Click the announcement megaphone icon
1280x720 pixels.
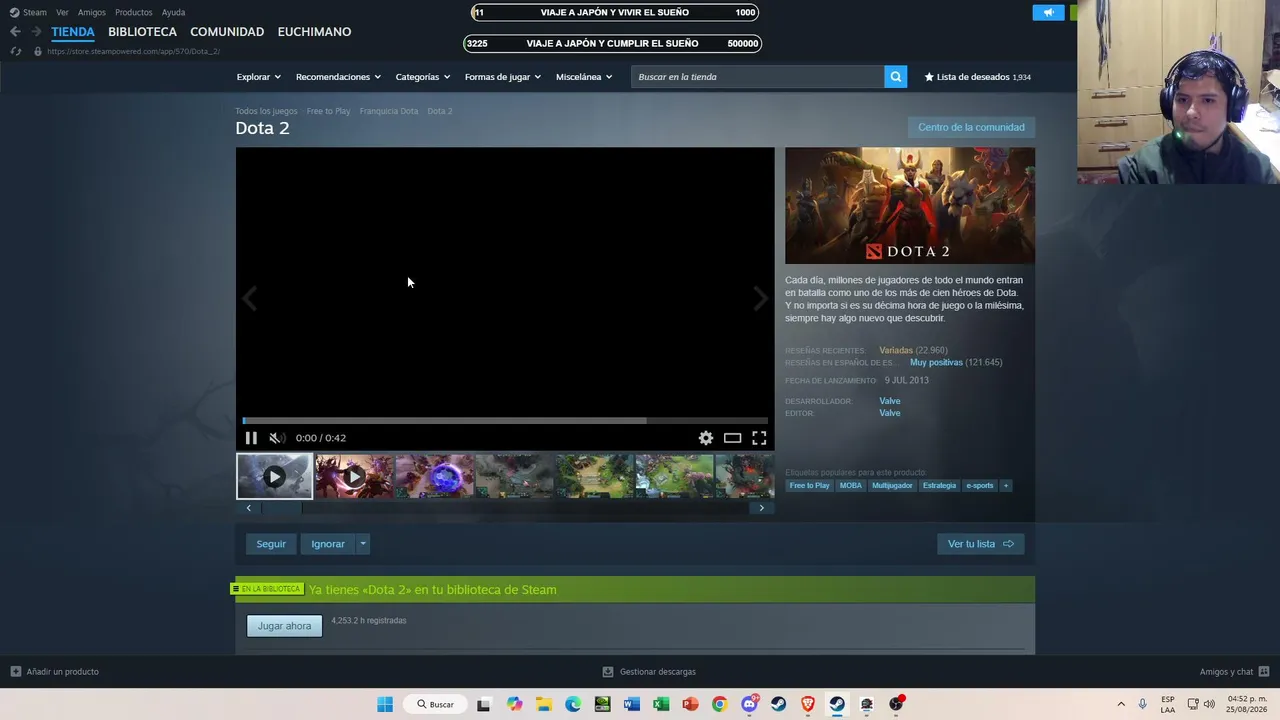[x=1048, y=13]
